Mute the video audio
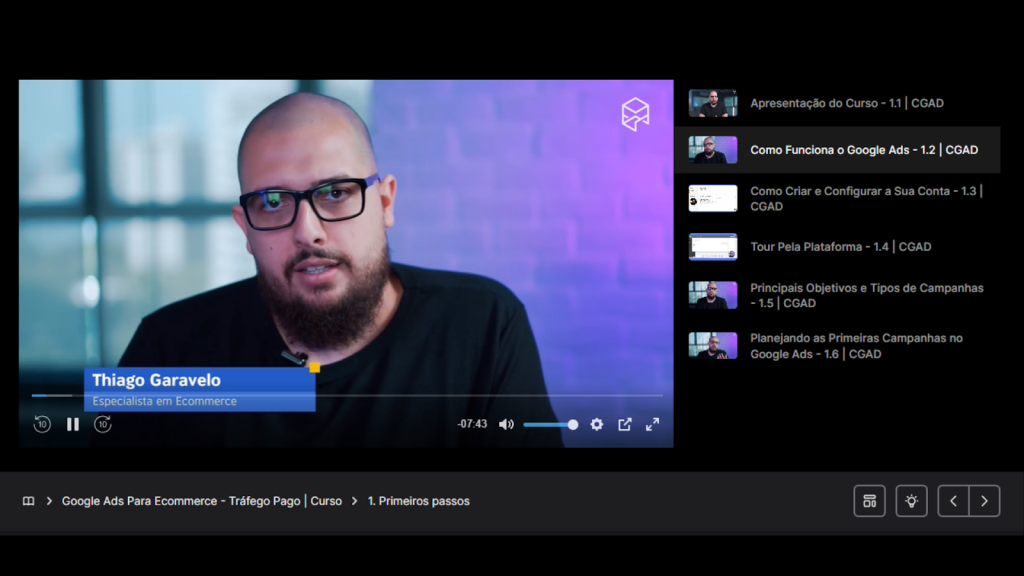The height and width of the screenshot is (576, 1024). 506,424
